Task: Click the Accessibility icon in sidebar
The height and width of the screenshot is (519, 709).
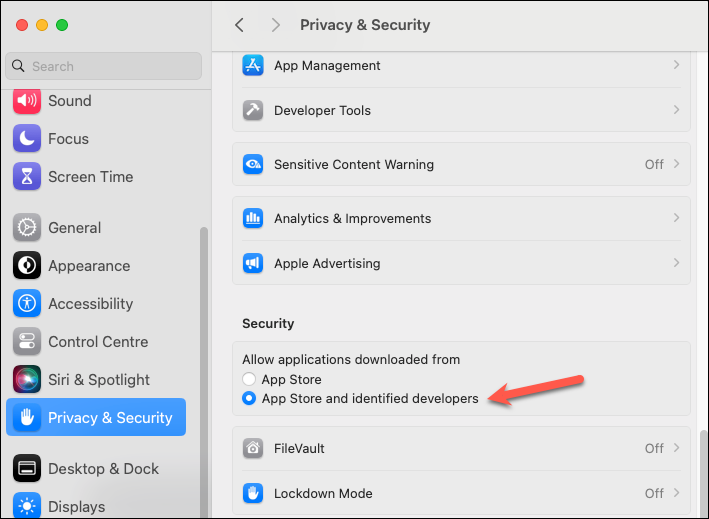Action: pyautogui.click(x=27, y=303)
